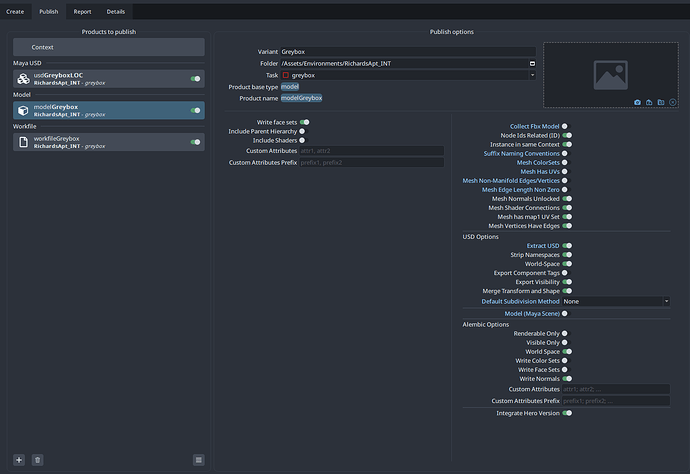This screenshot has width=690, height=474.
Task: Toggle Mesh Vertices Have Edges
Action: coord(567,226)
